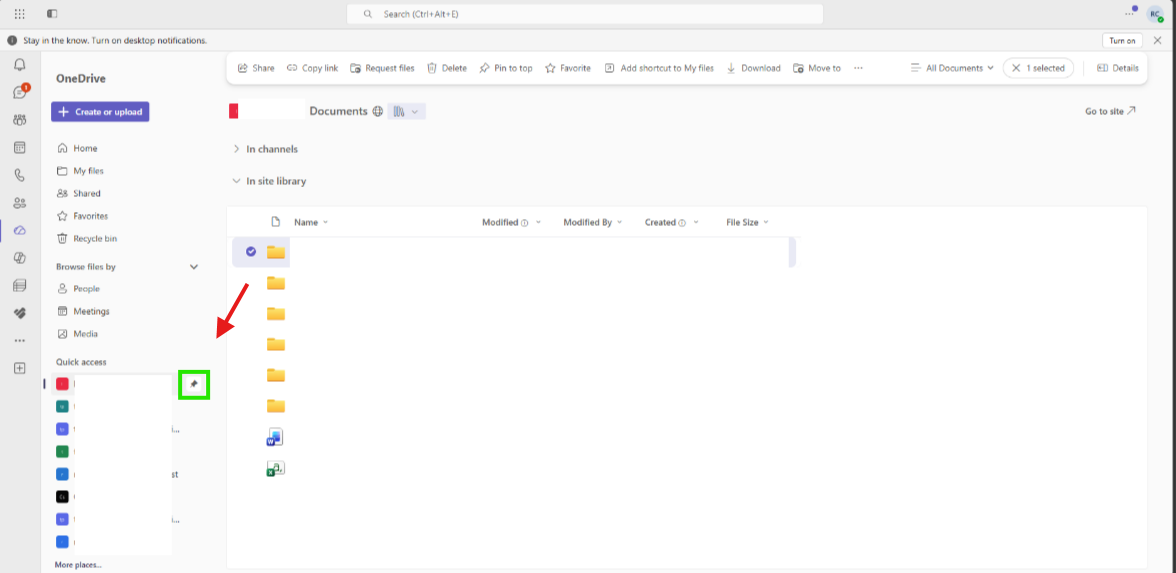Open Shared in OneDrive nav
This screenshot has width=1176, height=573.
[79, 194]
